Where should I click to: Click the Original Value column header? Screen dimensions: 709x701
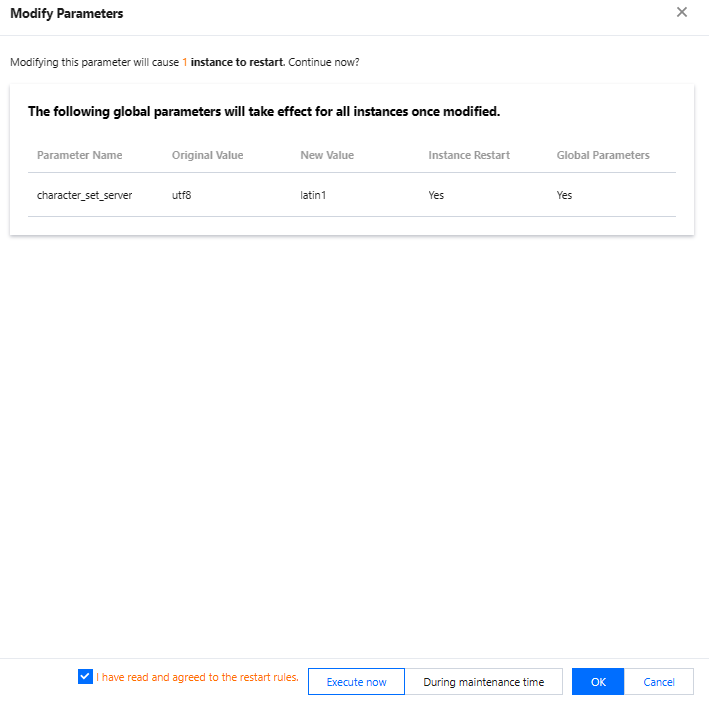pyautogui.click(x=208, y=156)
